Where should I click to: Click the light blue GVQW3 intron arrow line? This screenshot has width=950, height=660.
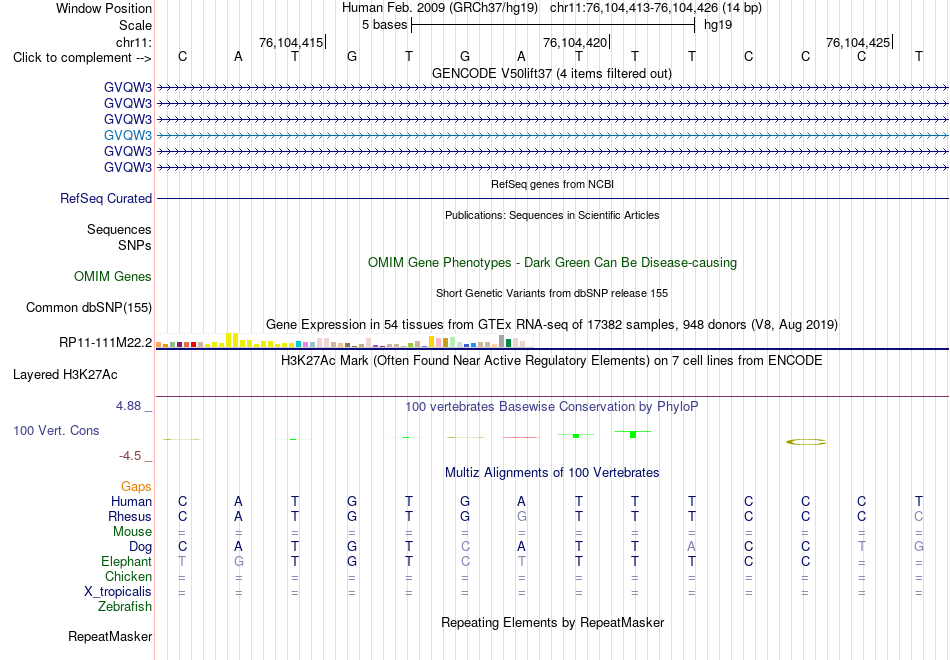552,135
